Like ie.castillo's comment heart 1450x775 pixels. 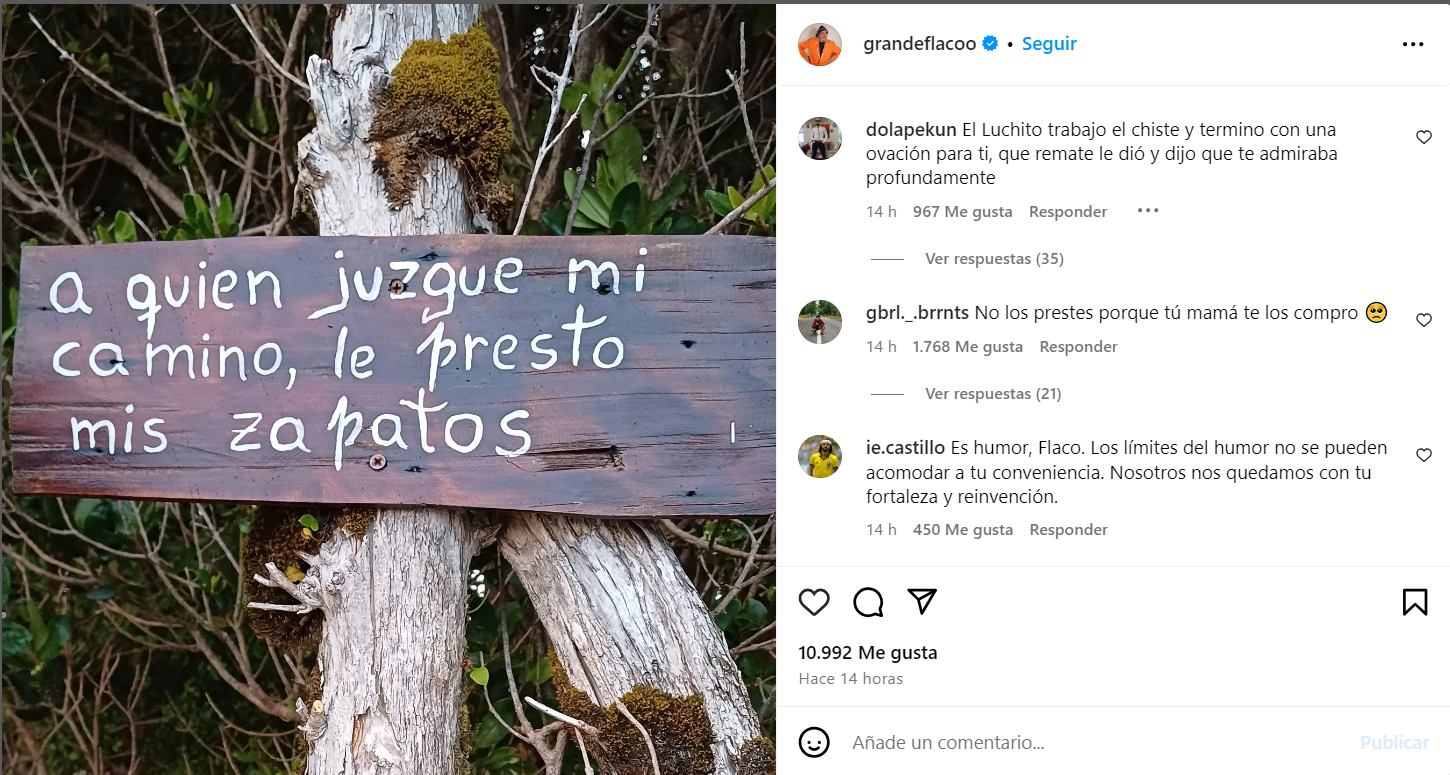click(1424, 455)
